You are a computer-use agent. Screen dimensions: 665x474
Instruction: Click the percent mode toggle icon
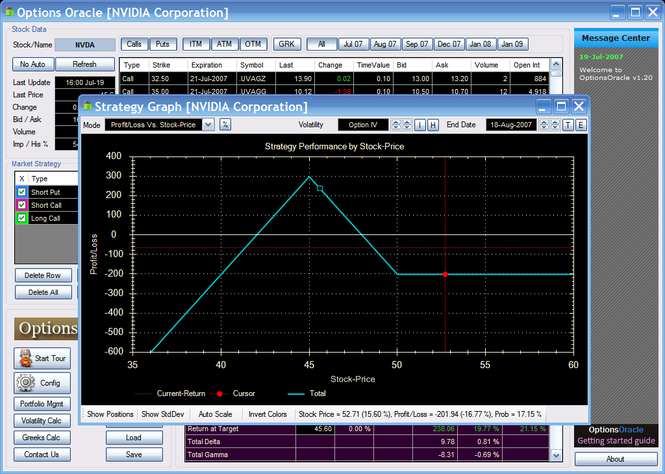(225, 125)
